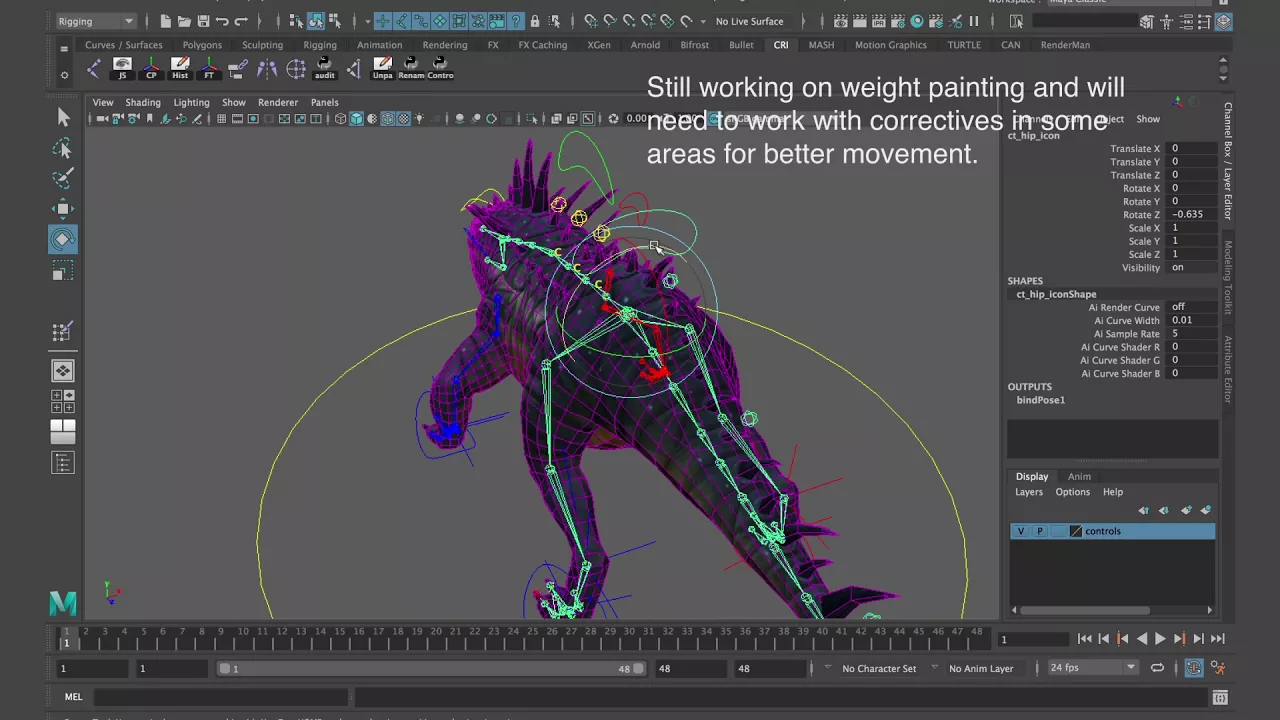
Task: Open the shelf options gear menu
Action: [64, 75]
